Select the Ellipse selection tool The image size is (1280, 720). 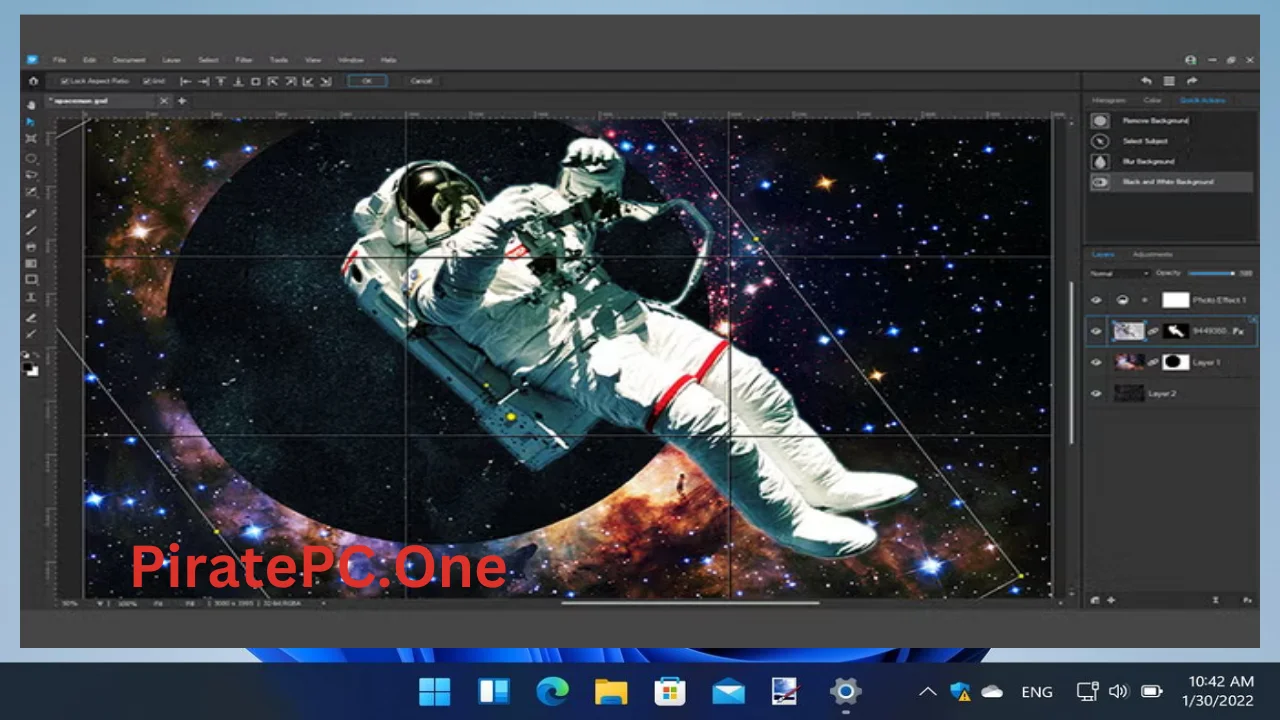coord(31,158)
